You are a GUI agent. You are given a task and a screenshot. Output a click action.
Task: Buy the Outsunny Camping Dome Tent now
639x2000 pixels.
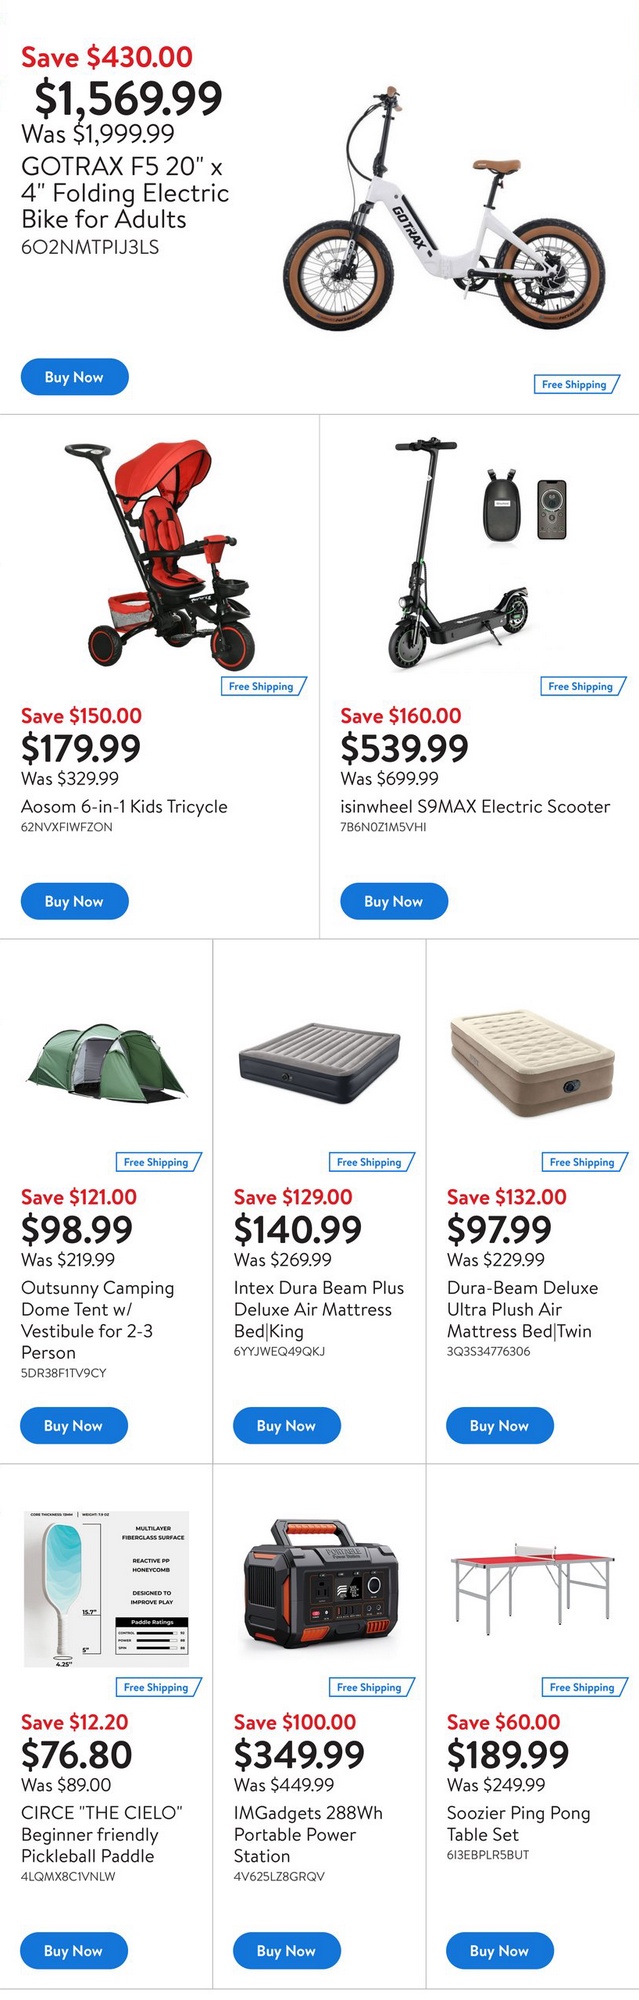click(74, 1425)
